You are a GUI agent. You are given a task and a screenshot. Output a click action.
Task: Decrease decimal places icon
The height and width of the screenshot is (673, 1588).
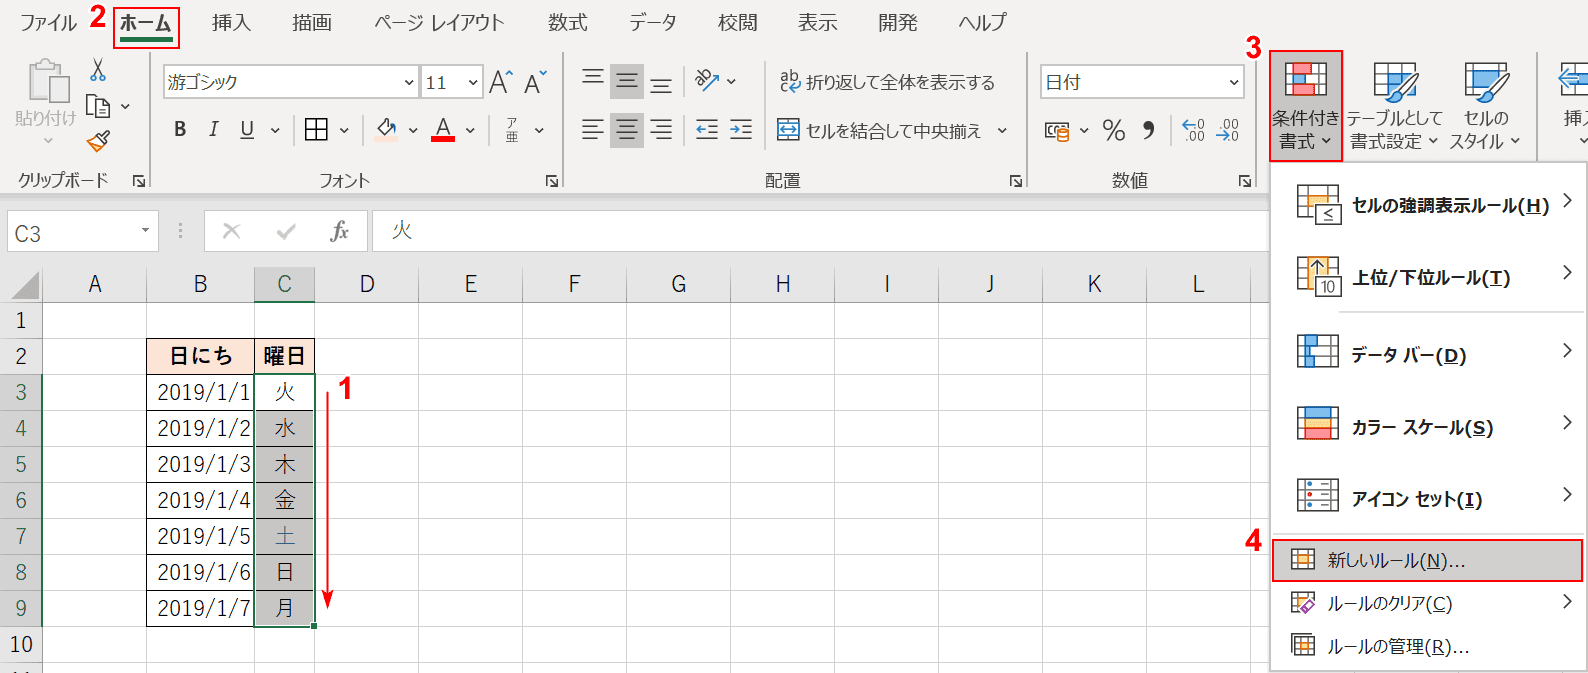point(1227,129)
